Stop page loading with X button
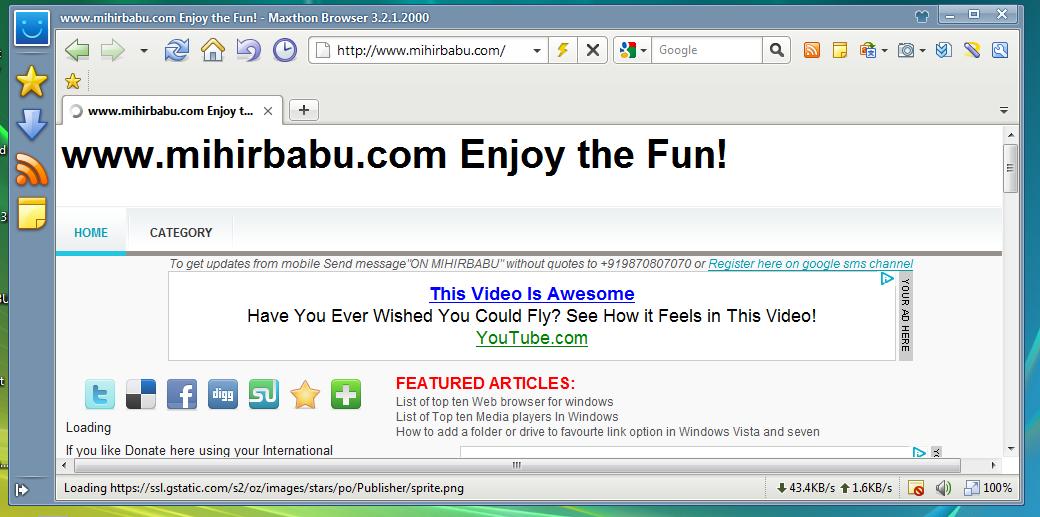 (x=593, y=50)
